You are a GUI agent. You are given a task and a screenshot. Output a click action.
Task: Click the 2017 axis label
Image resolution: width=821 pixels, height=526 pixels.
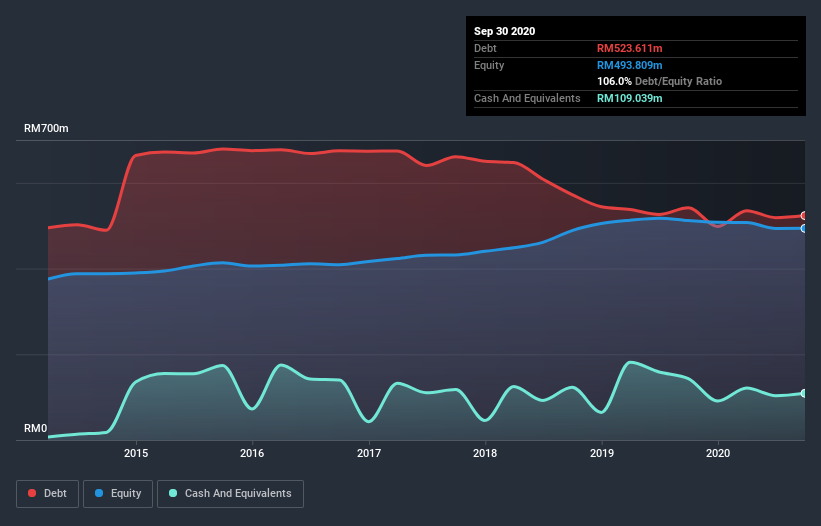click(x=369, y=453)
